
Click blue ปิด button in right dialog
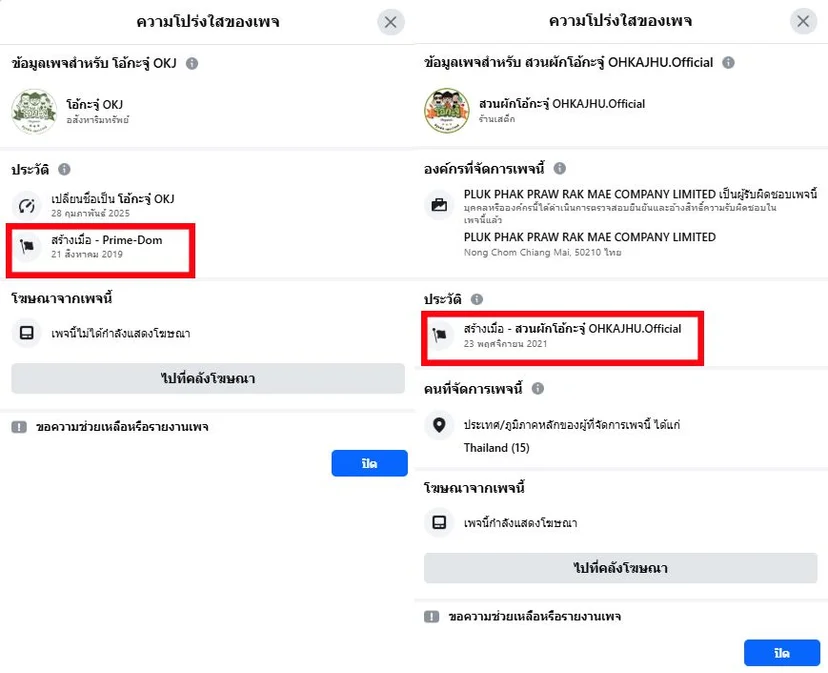(x=782, y=653)
